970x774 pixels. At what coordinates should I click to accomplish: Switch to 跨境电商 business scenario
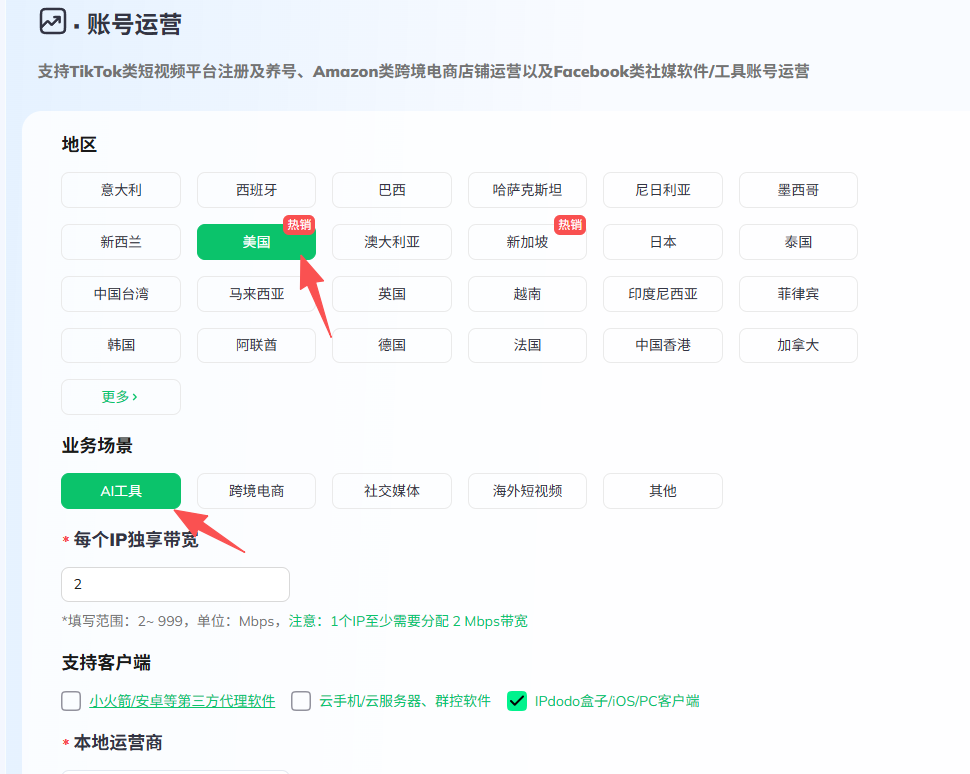pyautogui.click(x=256, y=491)
